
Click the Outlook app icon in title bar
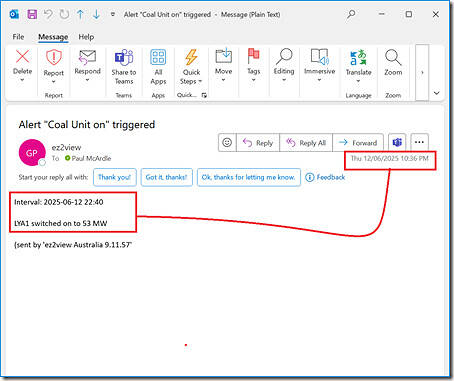[x=14, y=14]
